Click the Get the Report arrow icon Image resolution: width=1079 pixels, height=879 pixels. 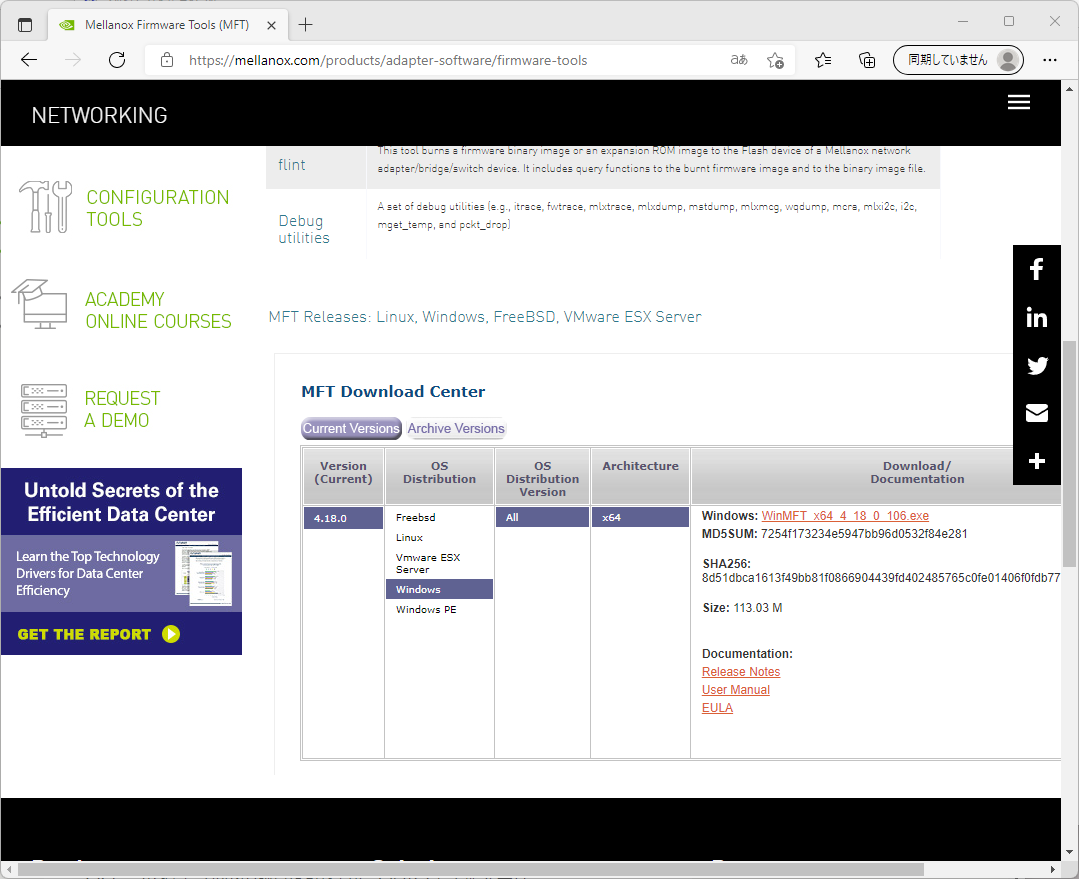coord(171,634)
